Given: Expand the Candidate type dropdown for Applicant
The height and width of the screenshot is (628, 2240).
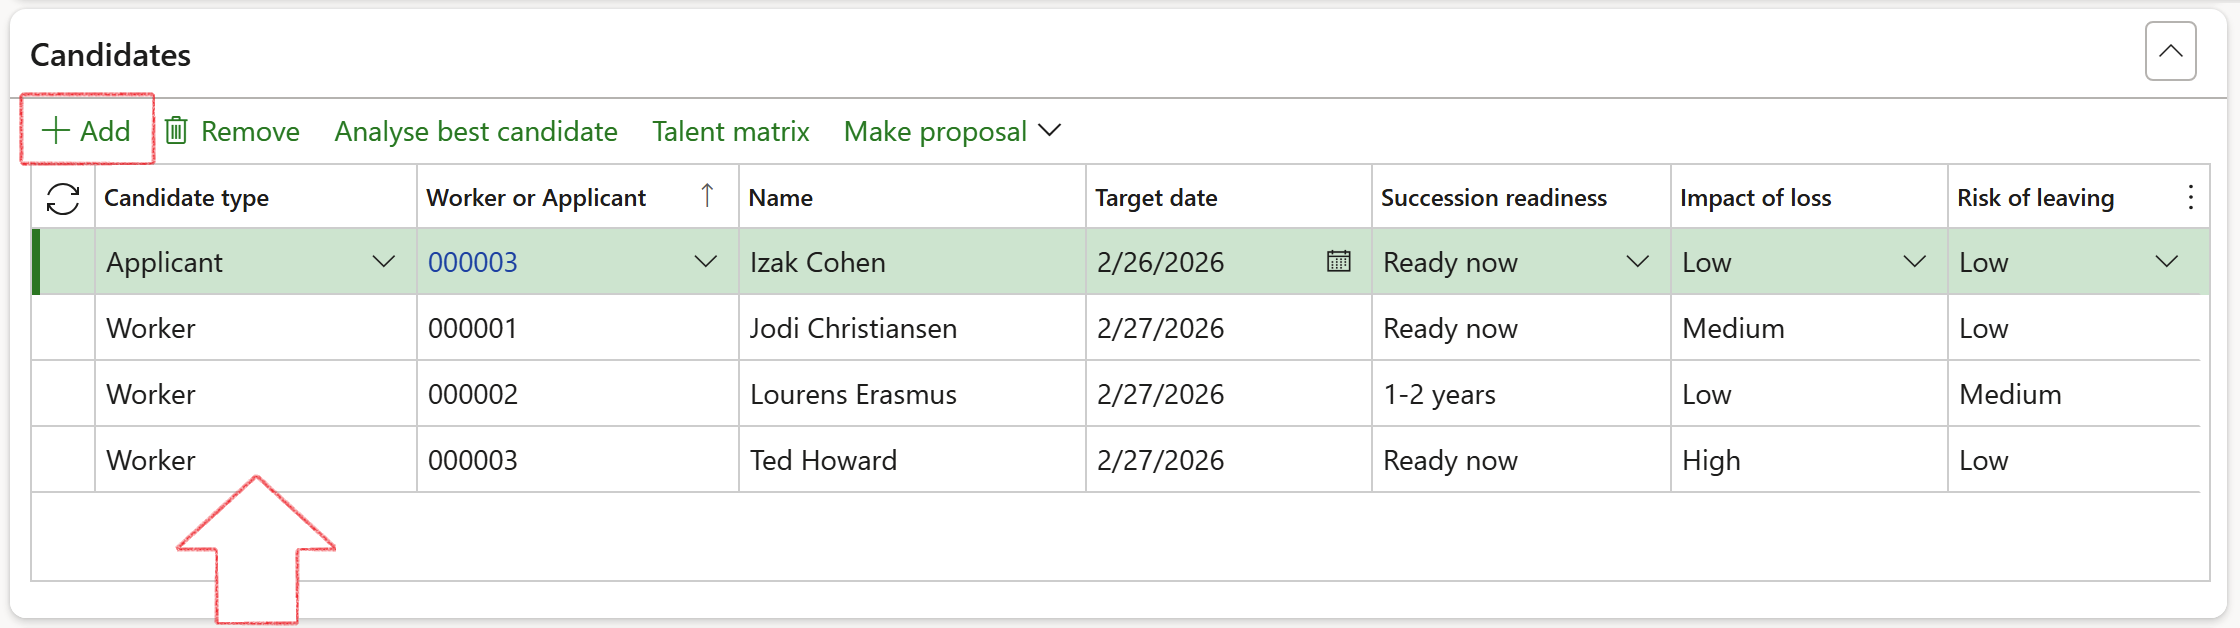Looking at the screenshot, I should [x=383, y=262].
